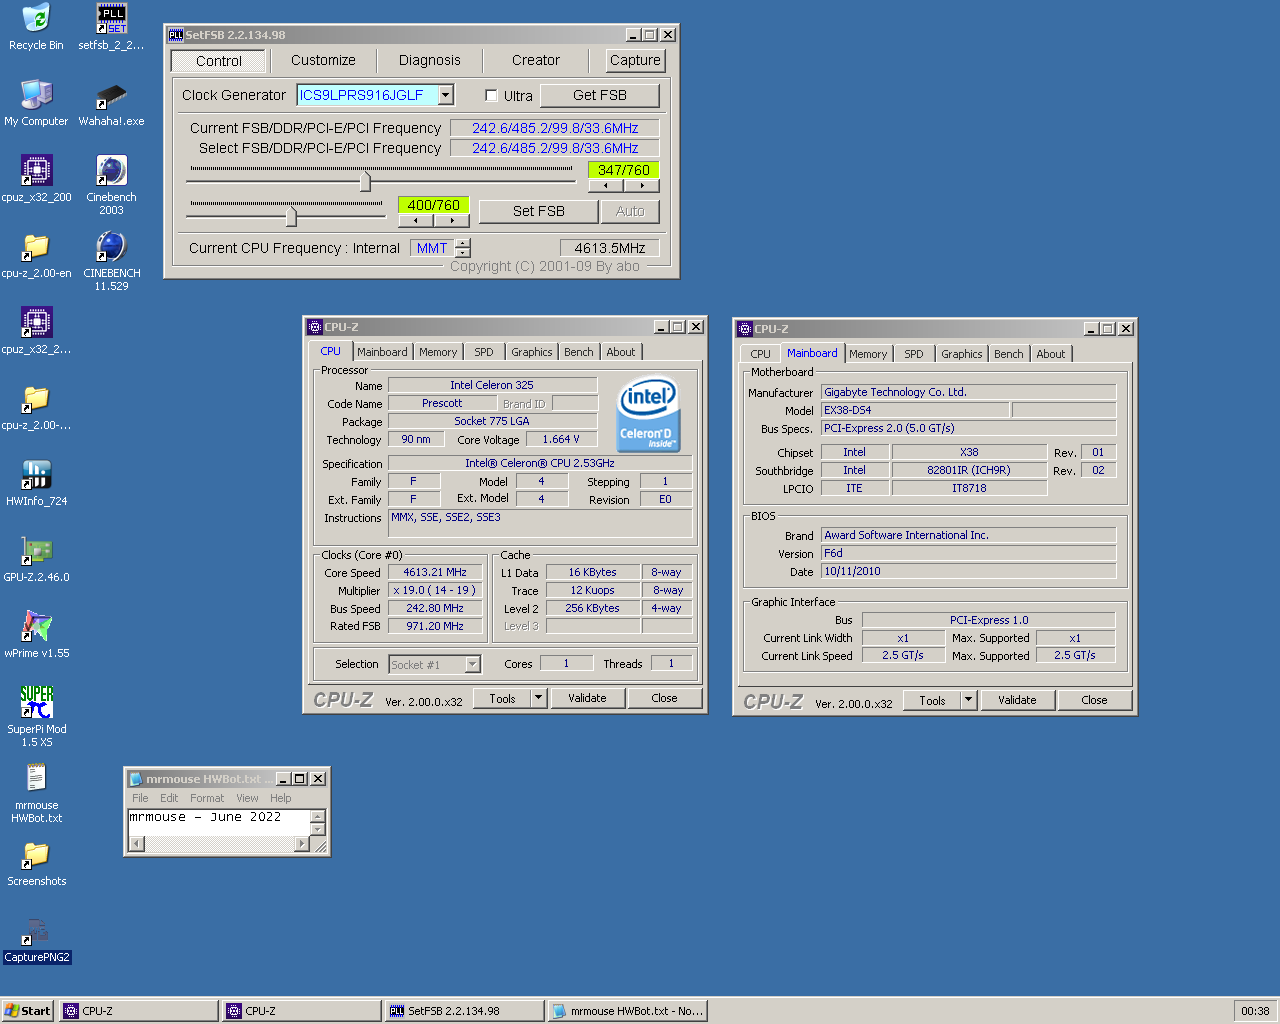
Task: Open the HWInfo_724 desktop icon
Action: [x=36, y=483]
